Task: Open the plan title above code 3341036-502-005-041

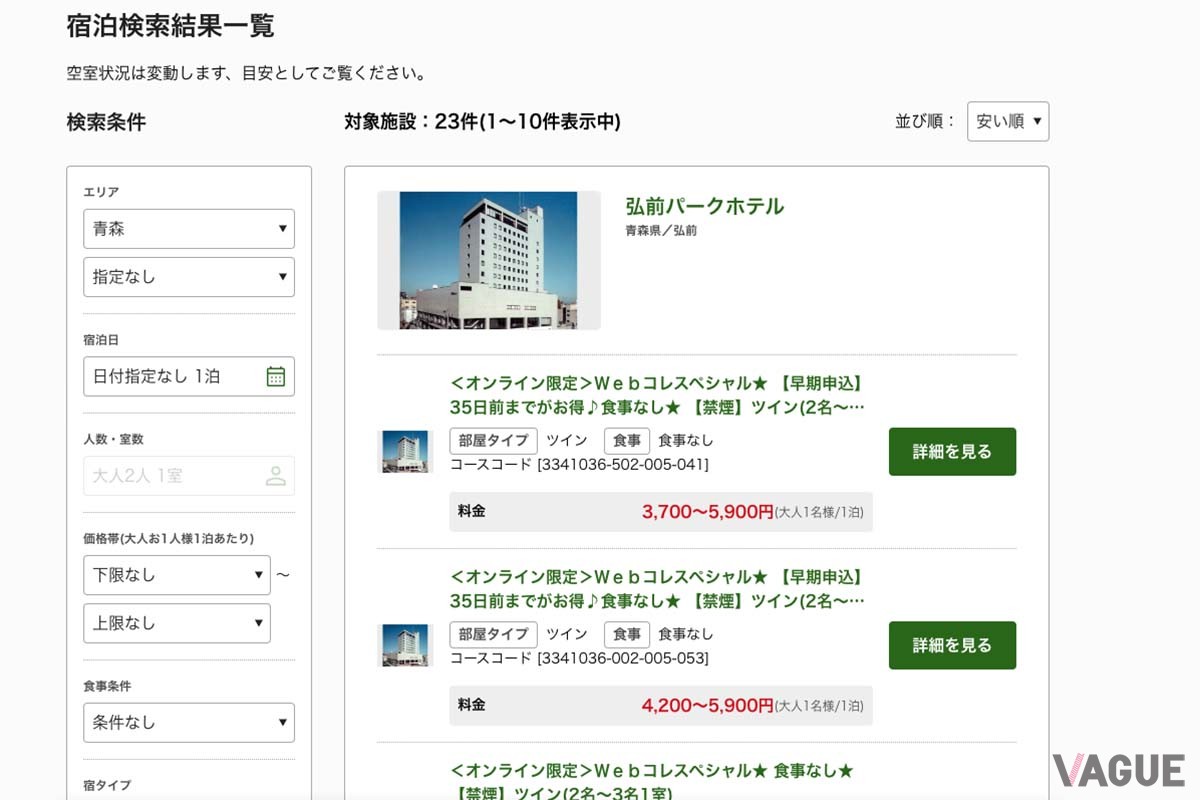Action: [x=657, y=395]
